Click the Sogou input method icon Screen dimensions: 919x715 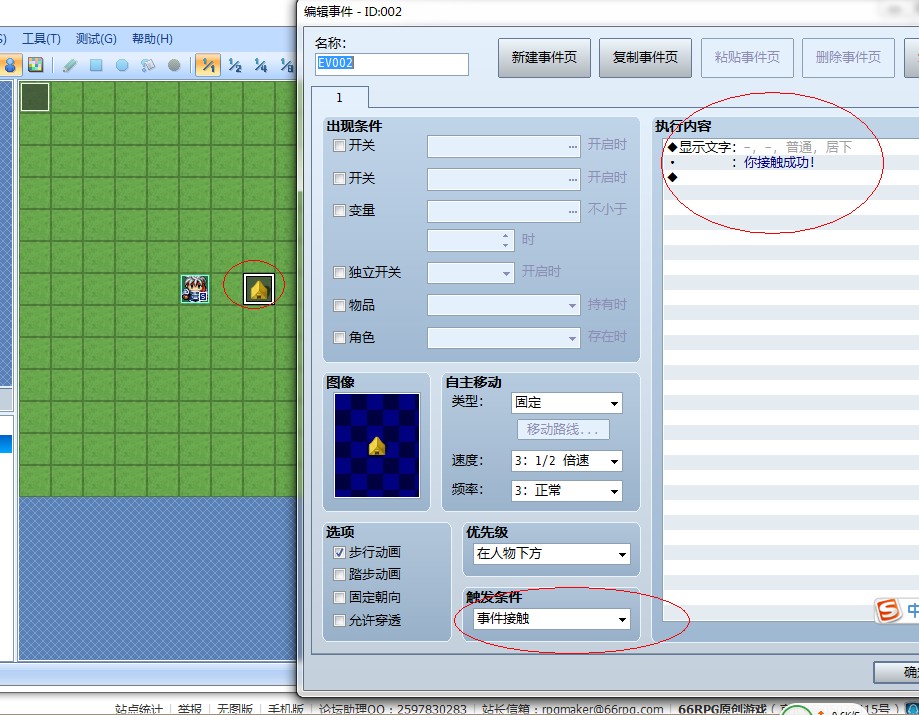click(888, 610)
